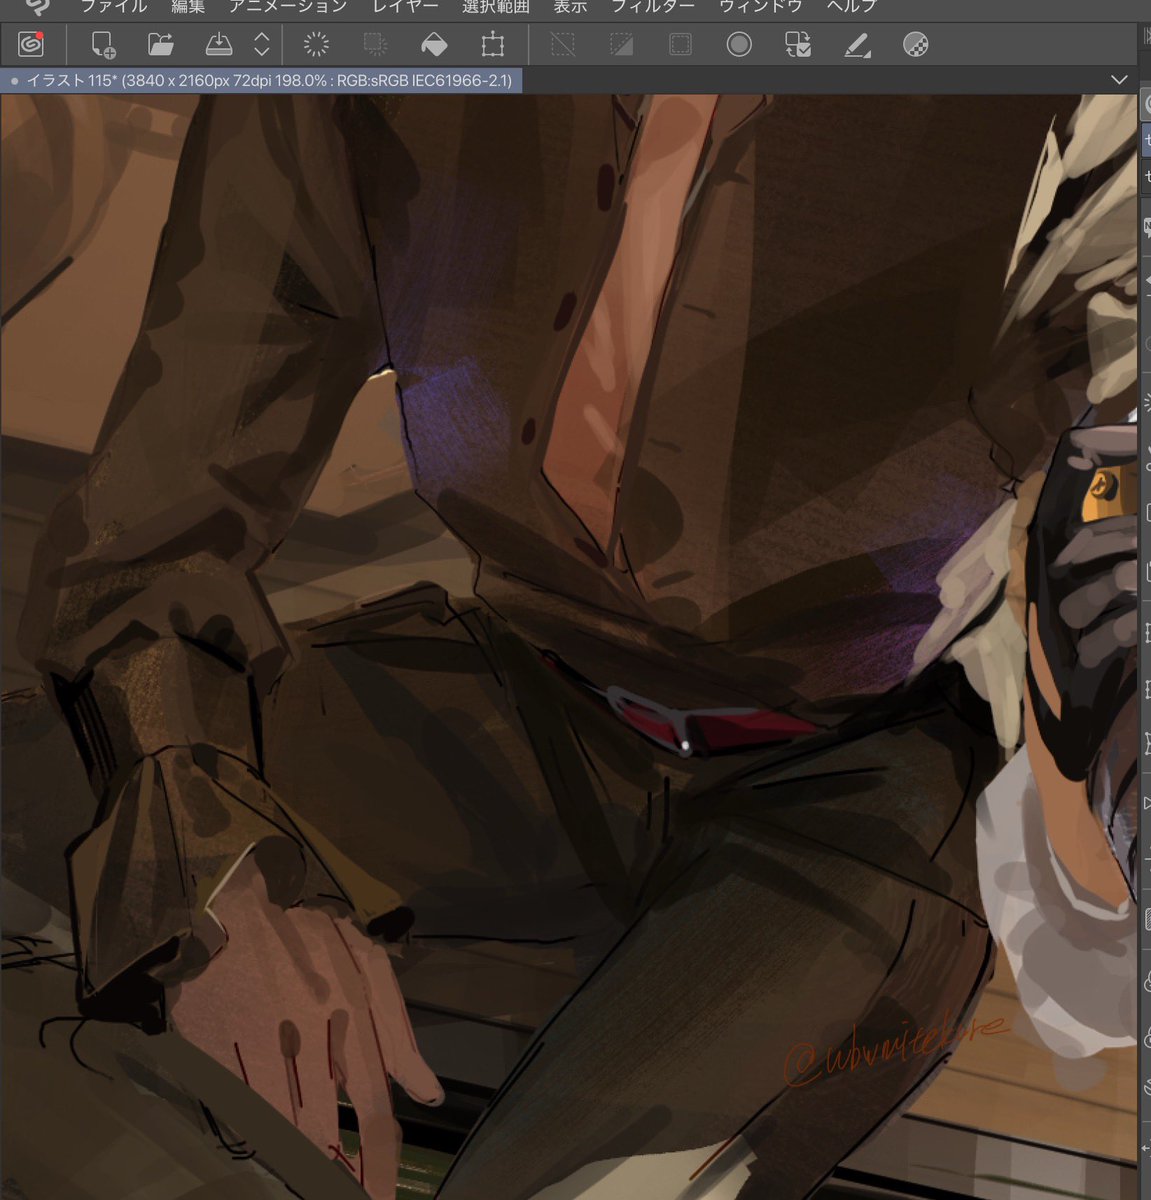
Task: Open the アニメーション menu
Action: (288, 6)
